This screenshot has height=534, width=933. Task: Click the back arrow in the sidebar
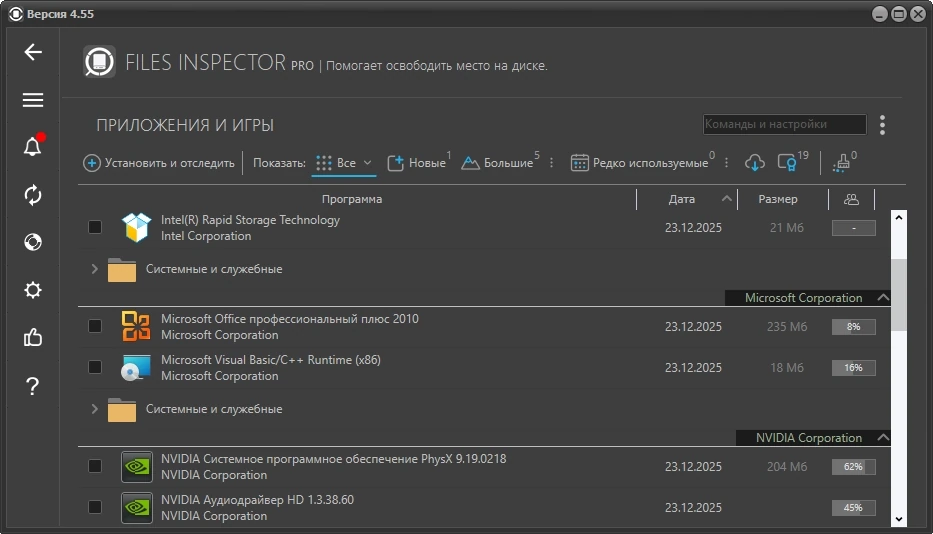pyautogui.click(x=33, y=52)
